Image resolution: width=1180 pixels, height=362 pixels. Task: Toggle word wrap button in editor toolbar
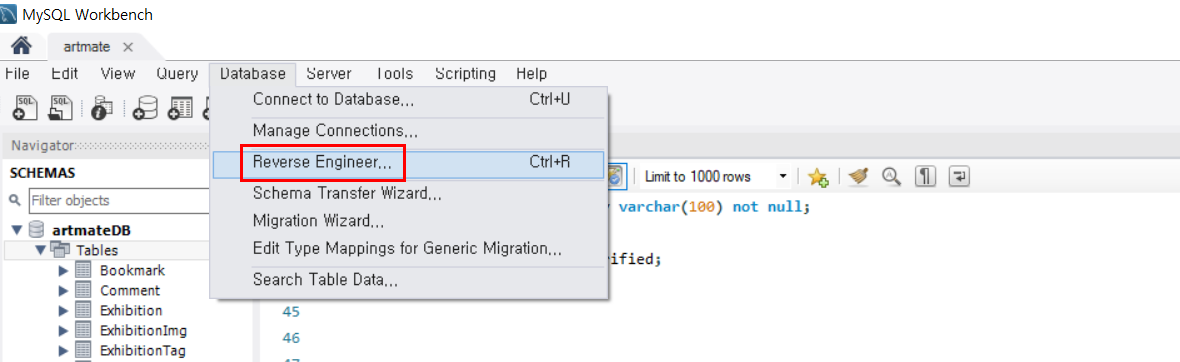(960, 176)
